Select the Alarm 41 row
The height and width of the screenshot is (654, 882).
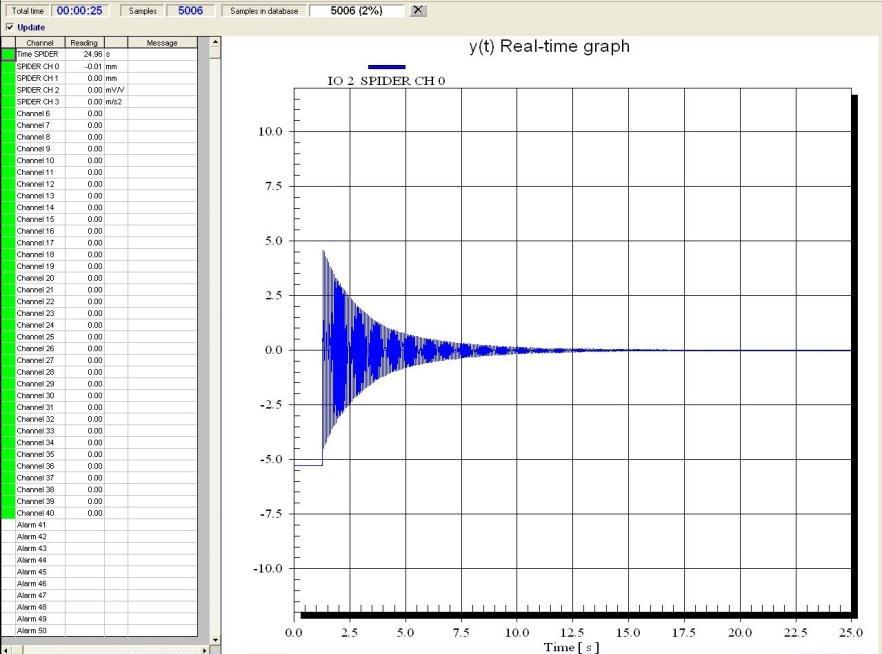point(99,525)
